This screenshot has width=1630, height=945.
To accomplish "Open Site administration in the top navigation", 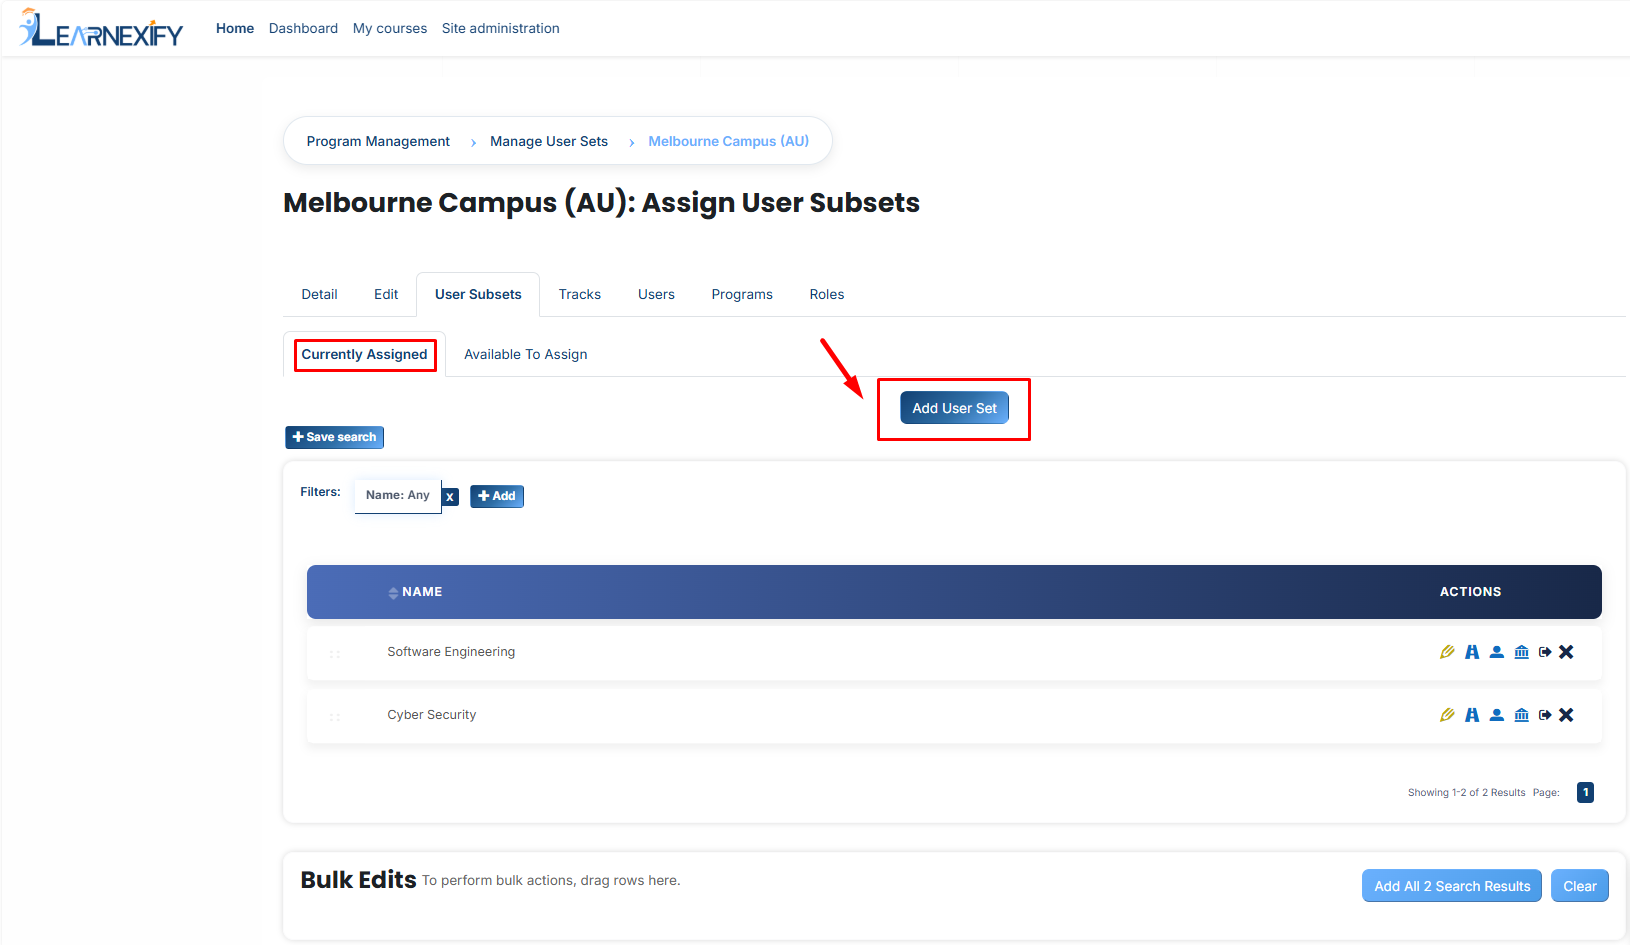I will tap(501, 28).
